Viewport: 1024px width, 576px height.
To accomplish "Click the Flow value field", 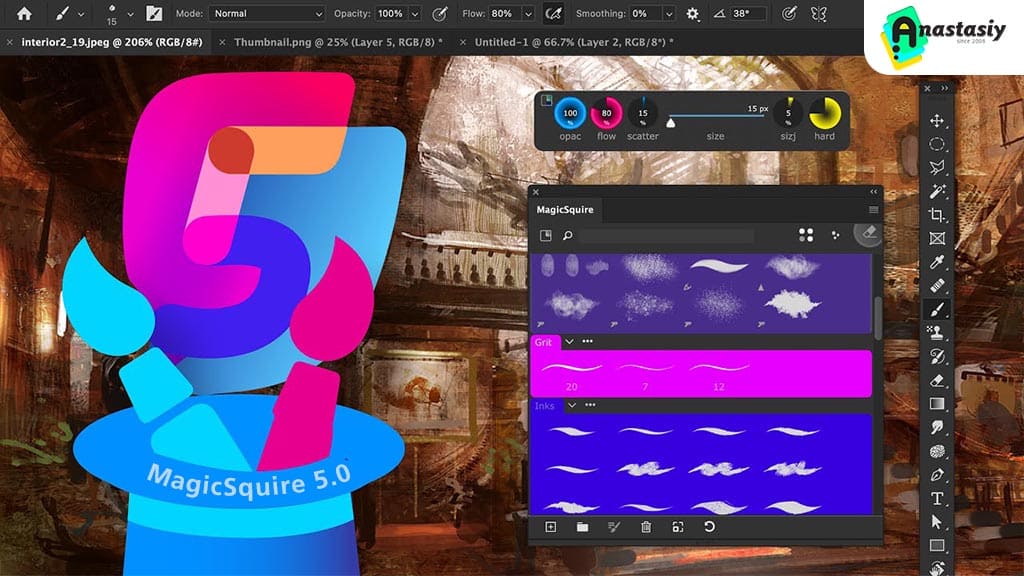I will pos(505,14).
